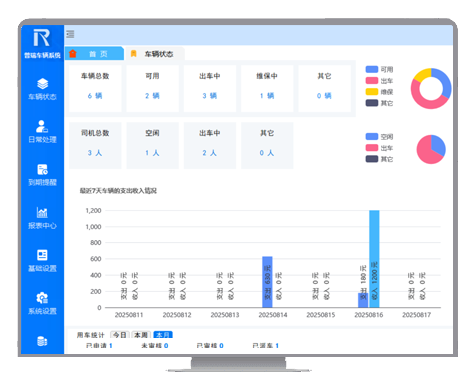Open 到期提醒 sidebar reminder icon
This screenshot has width=475, height=390.
[x=42, y=169]
